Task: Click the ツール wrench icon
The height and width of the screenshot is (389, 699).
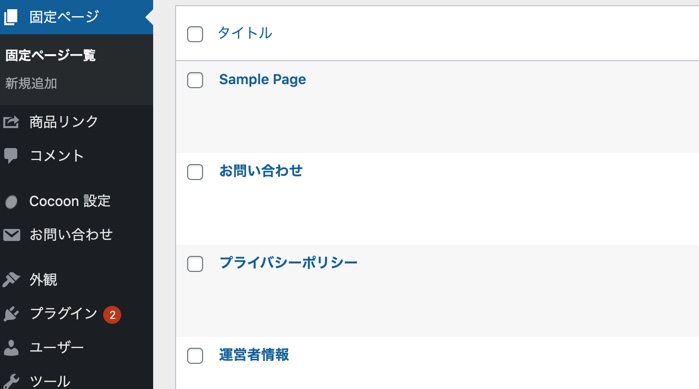Action: click(11, 381)
